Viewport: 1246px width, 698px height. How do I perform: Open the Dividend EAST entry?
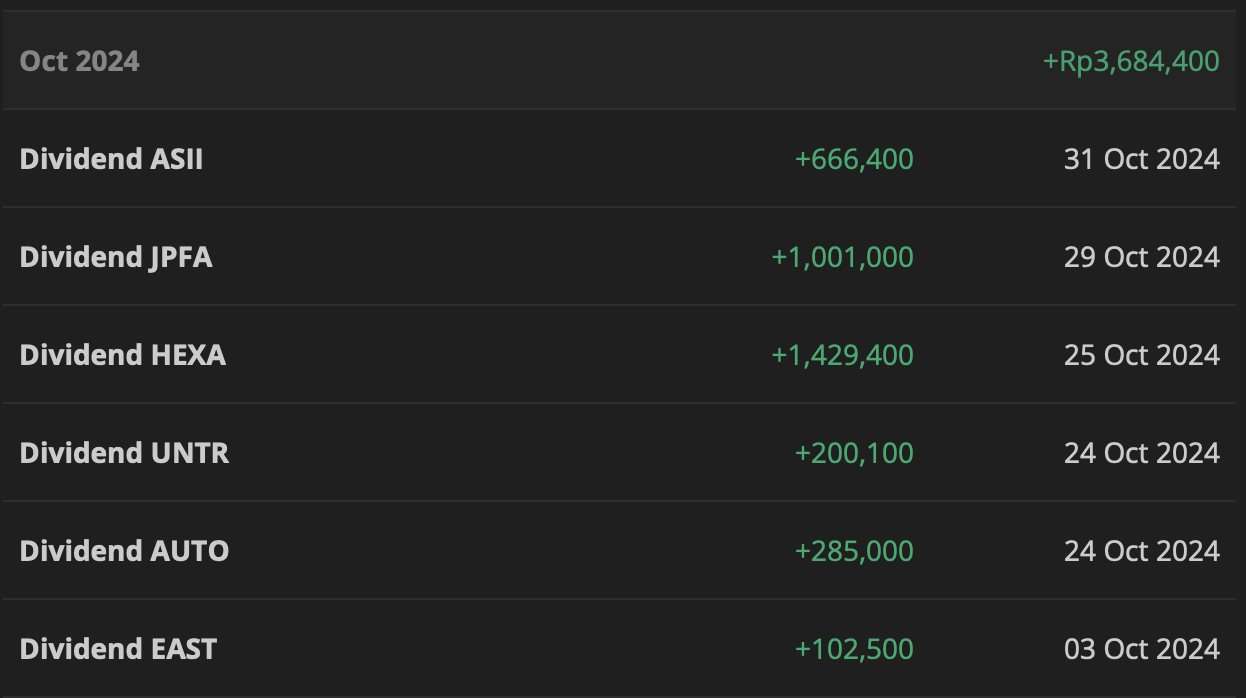118,649
